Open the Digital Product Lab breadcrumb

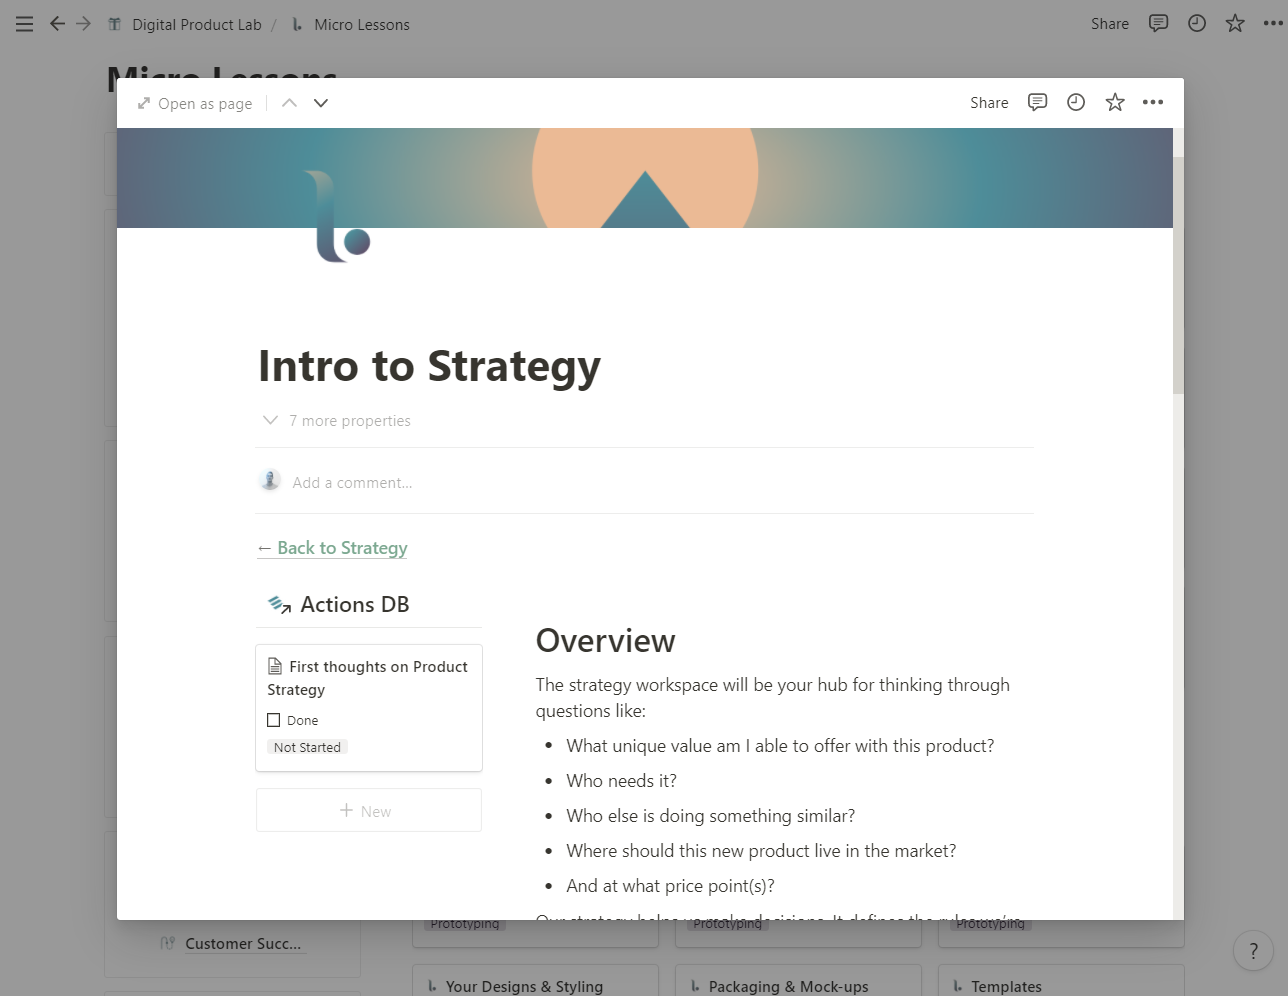point(195,24)
